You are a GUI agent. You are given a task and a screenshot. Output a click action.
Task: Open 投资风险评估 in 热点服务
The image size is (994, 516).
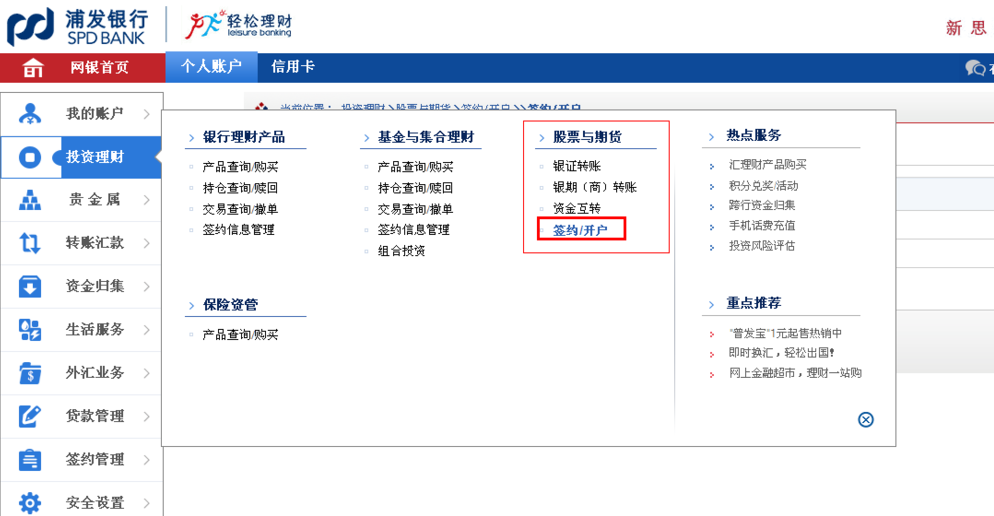(762, 246)
